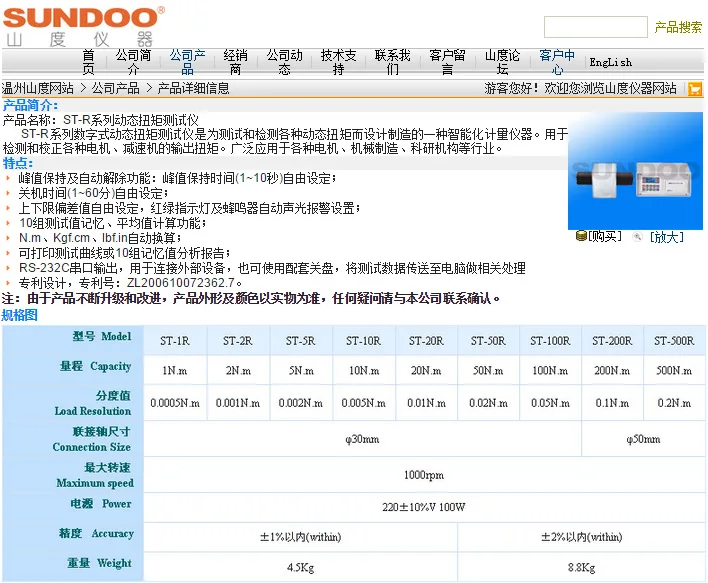Go to 温州山度网站 breadcrumb link
708x583 pixels.
(37, 88)
